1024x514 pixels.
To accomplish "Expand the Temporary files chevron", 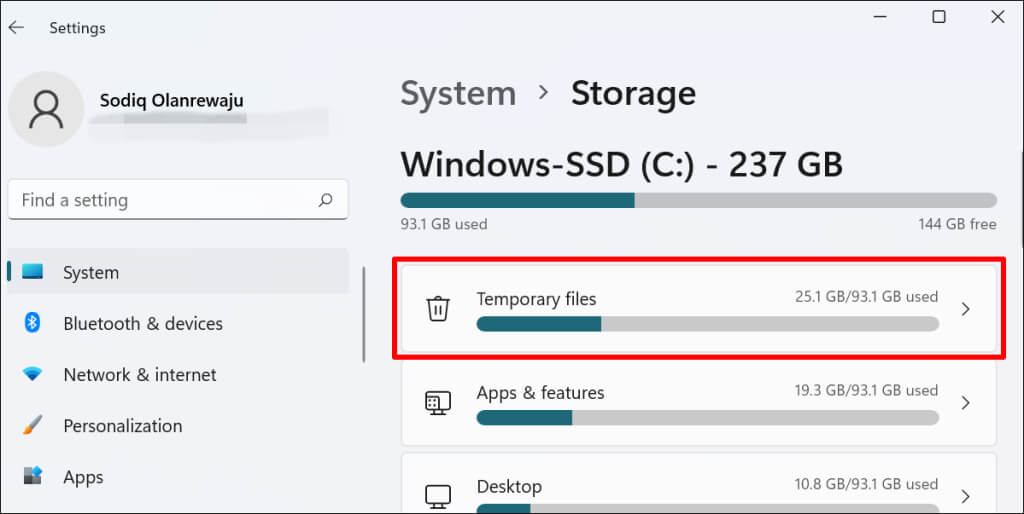I will click(x=965, y=309).
